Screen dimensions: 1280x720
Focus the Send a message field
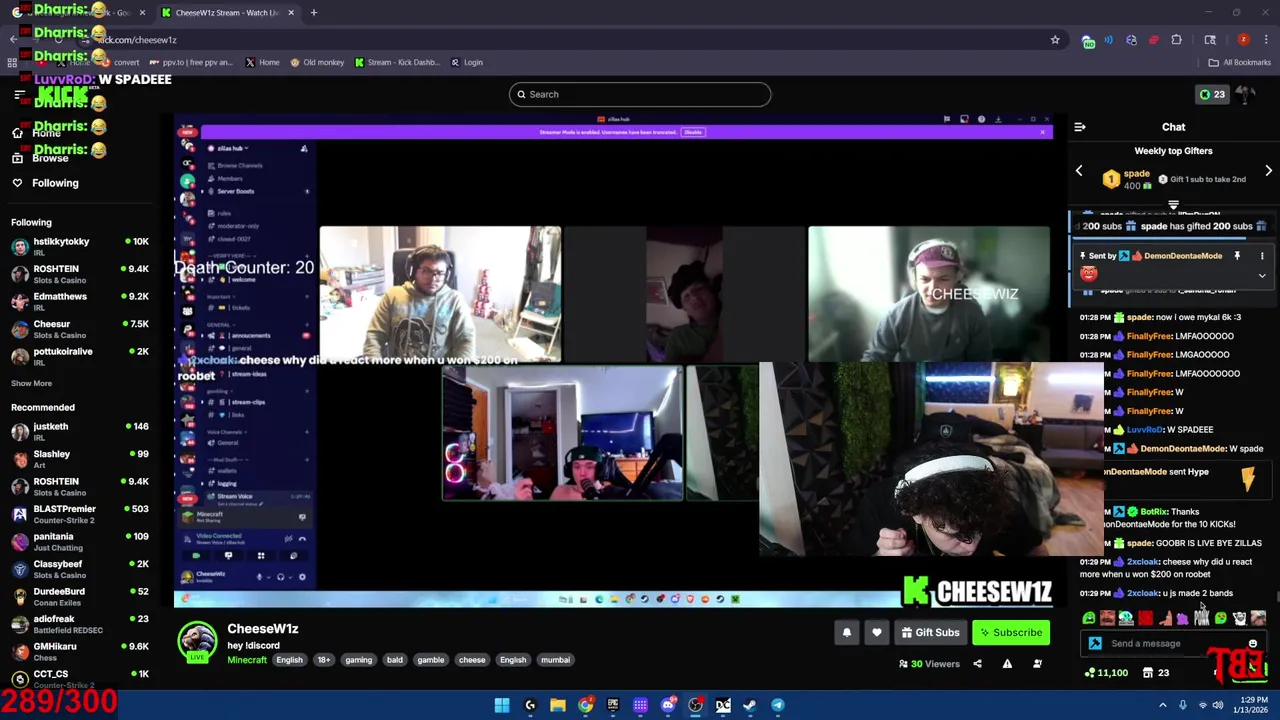coord(1175,644)
